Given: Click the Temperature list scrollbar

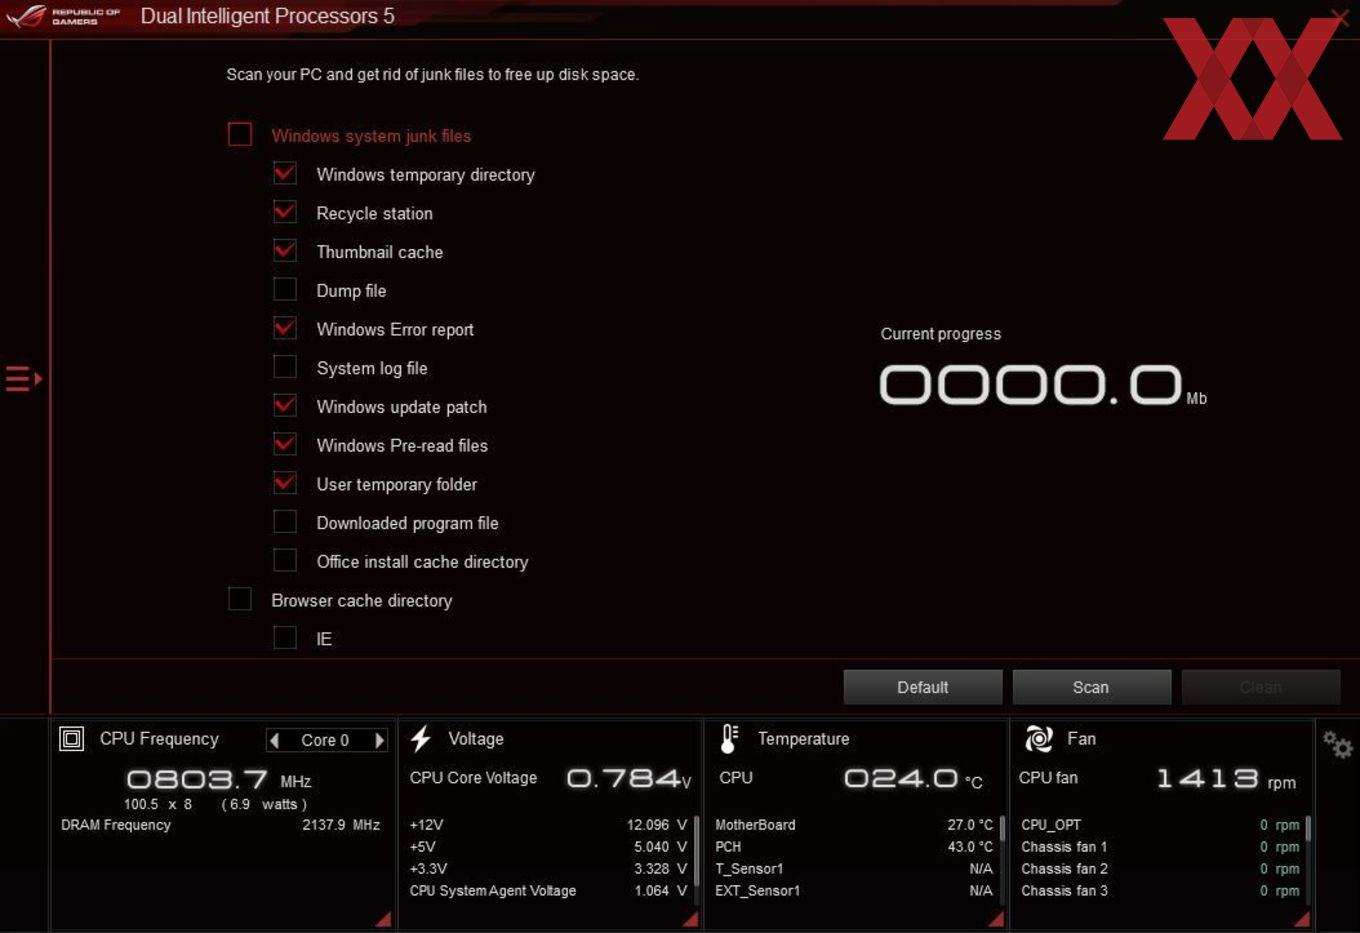Looking at the screenshot, I should 1002,830.
